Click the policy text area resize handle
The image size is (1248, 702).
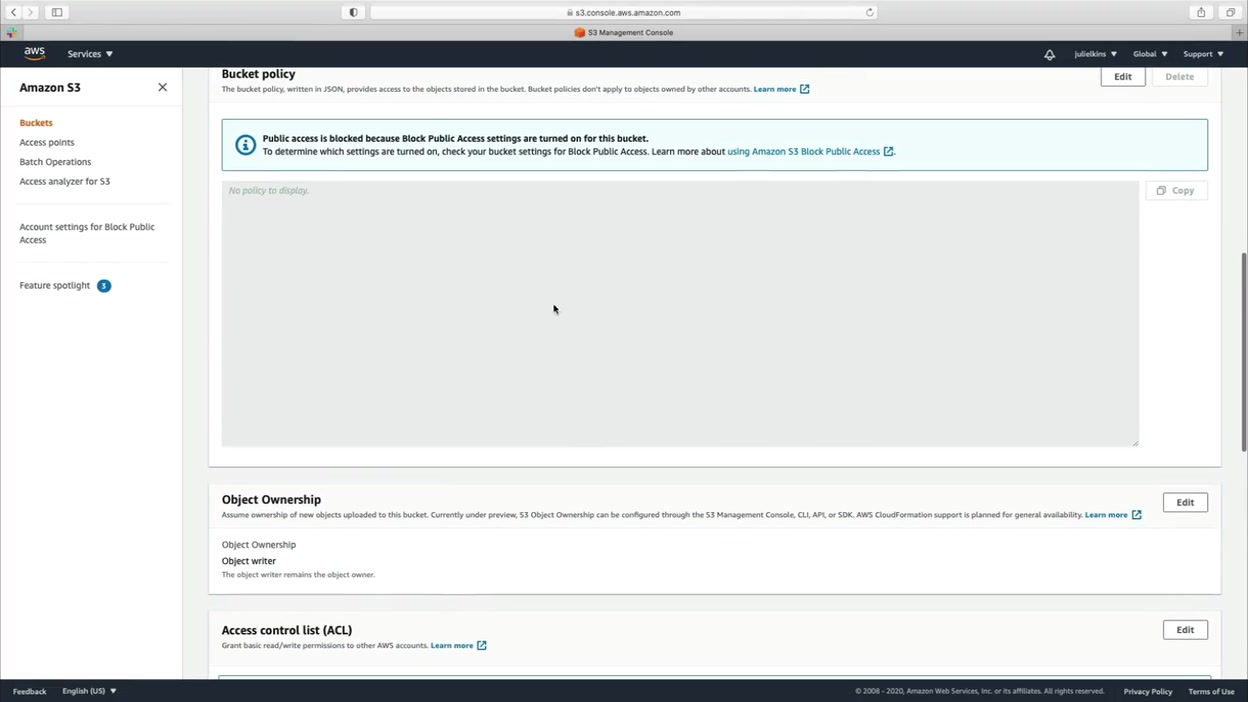pyautogui.click(x=1135, y=443)
